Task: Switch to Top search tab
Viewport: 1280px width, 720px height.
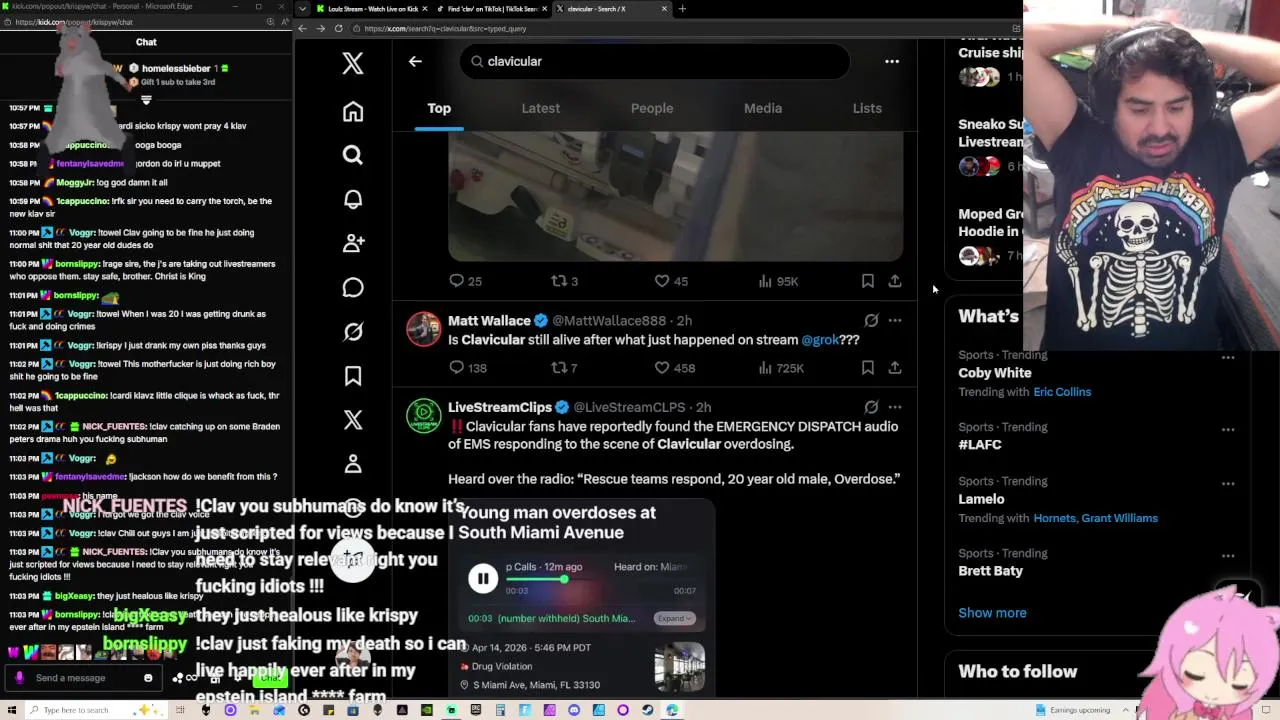Action: coord(439,108)
